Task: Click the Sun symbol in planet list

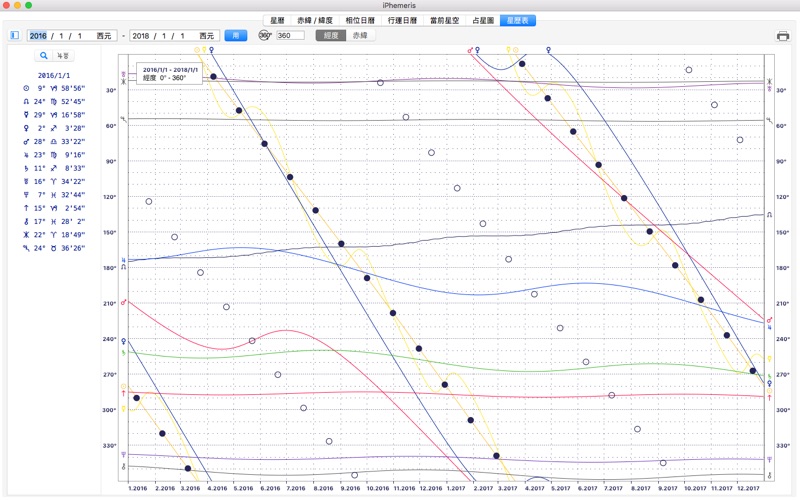Action: [x=26, y=88]
